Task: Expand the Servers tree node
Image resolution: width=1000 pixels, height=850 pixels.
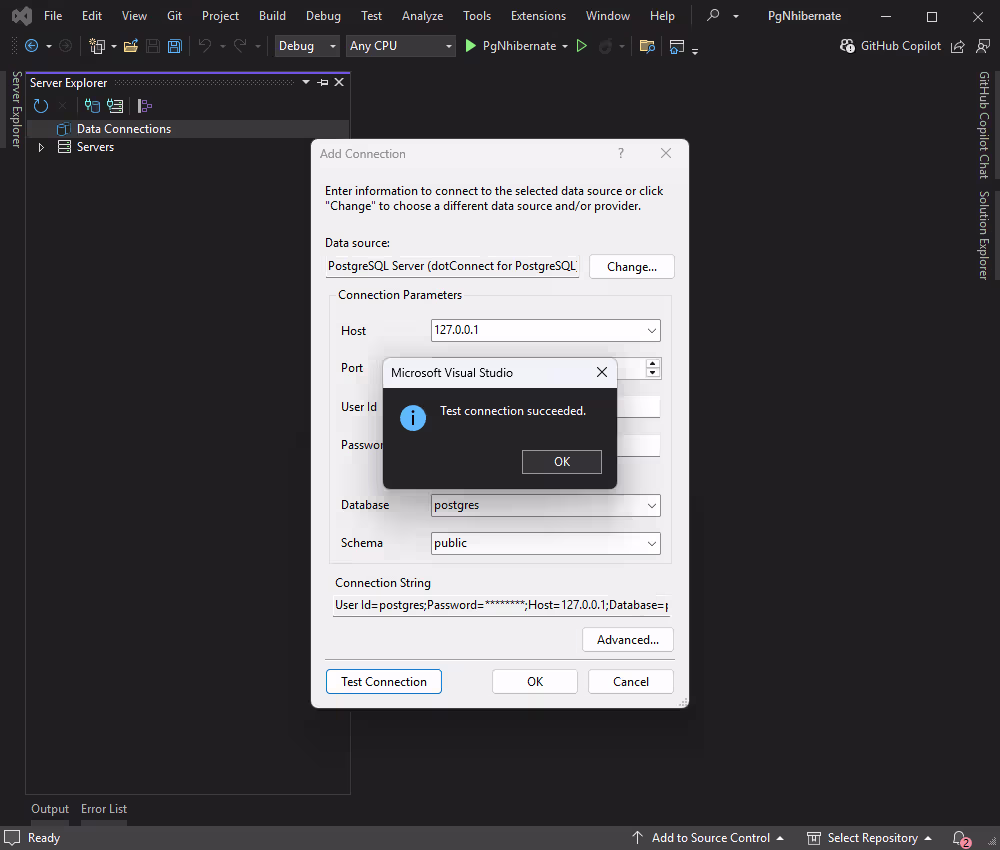Action: pos(41,146)
